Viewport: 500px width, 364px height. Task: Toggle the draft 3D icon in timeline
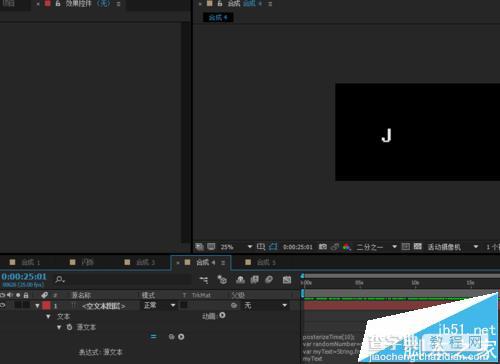[222, 280]
